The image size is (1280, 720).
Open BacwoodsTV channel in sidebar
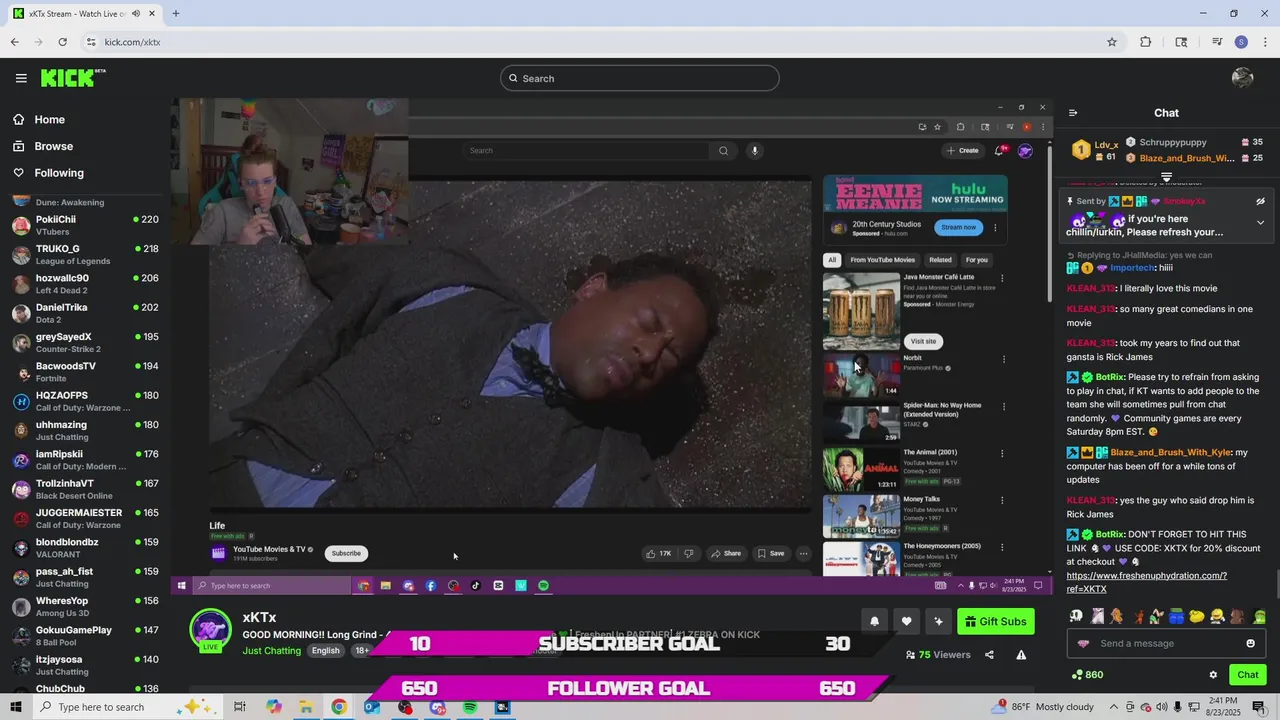coord(85,372)
